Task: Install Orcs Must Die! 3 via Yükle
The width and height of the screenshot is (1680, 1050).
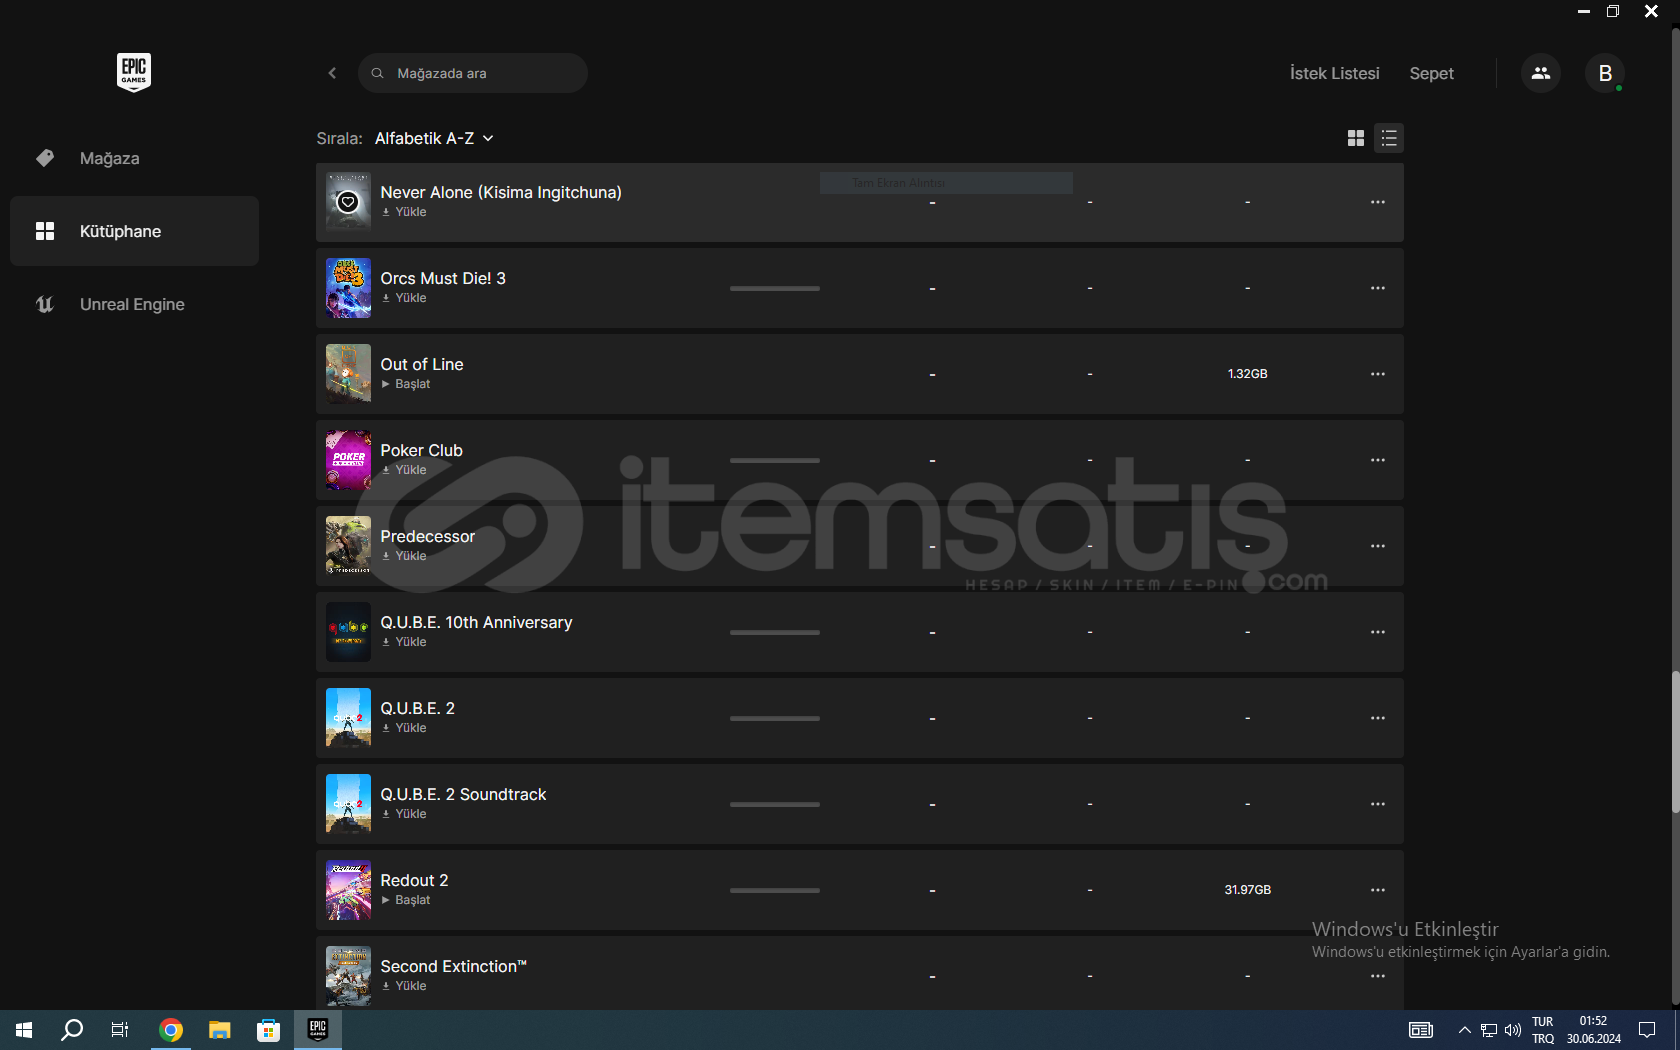Action: (x=404, y=298)
